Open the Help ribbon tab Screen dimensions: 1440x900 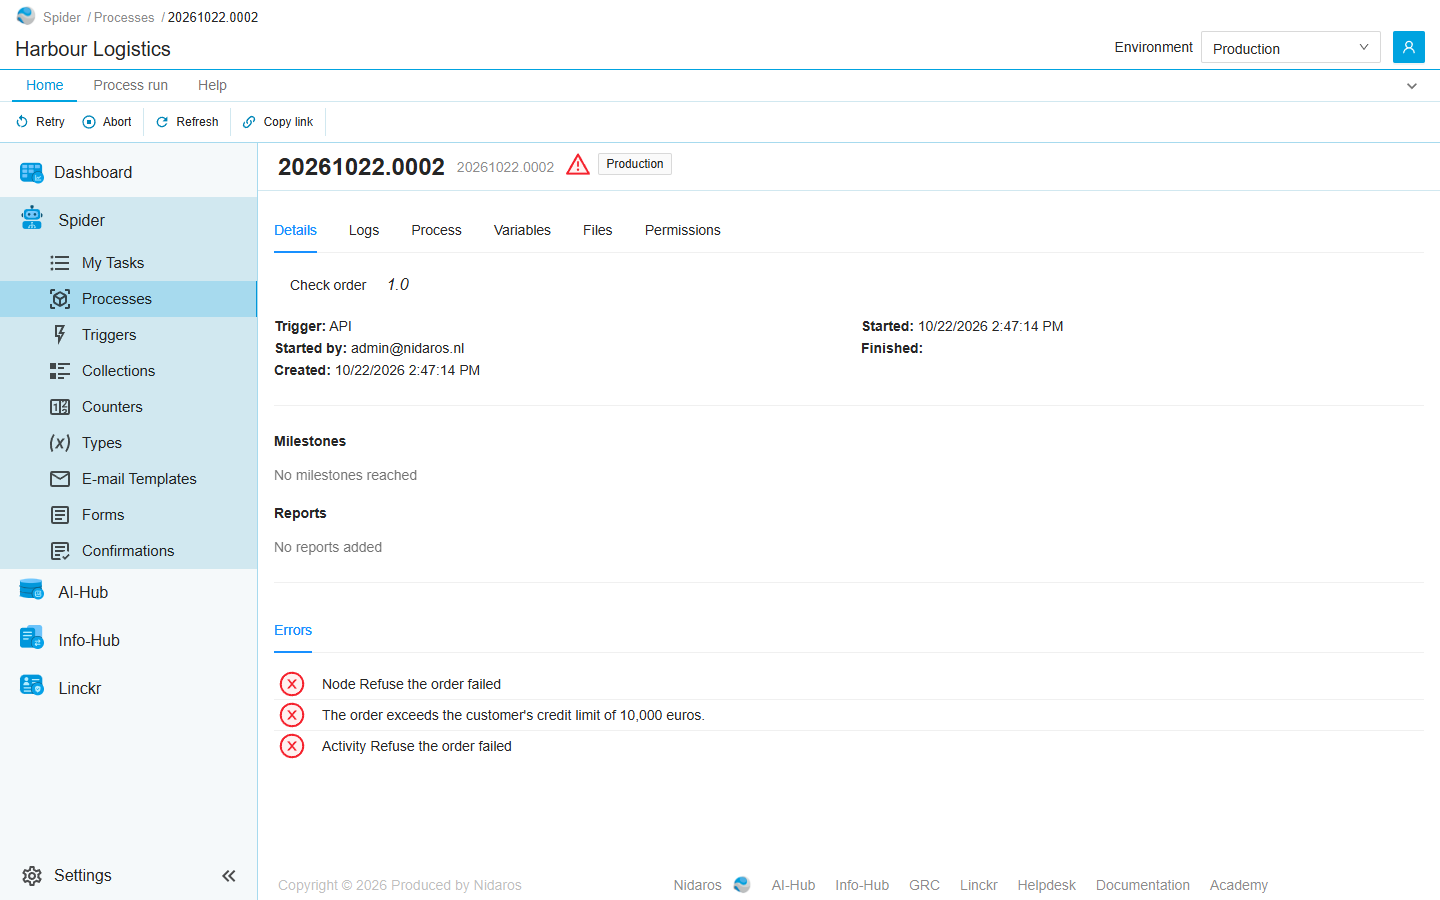pyautogui.click(x=212, y=85)
